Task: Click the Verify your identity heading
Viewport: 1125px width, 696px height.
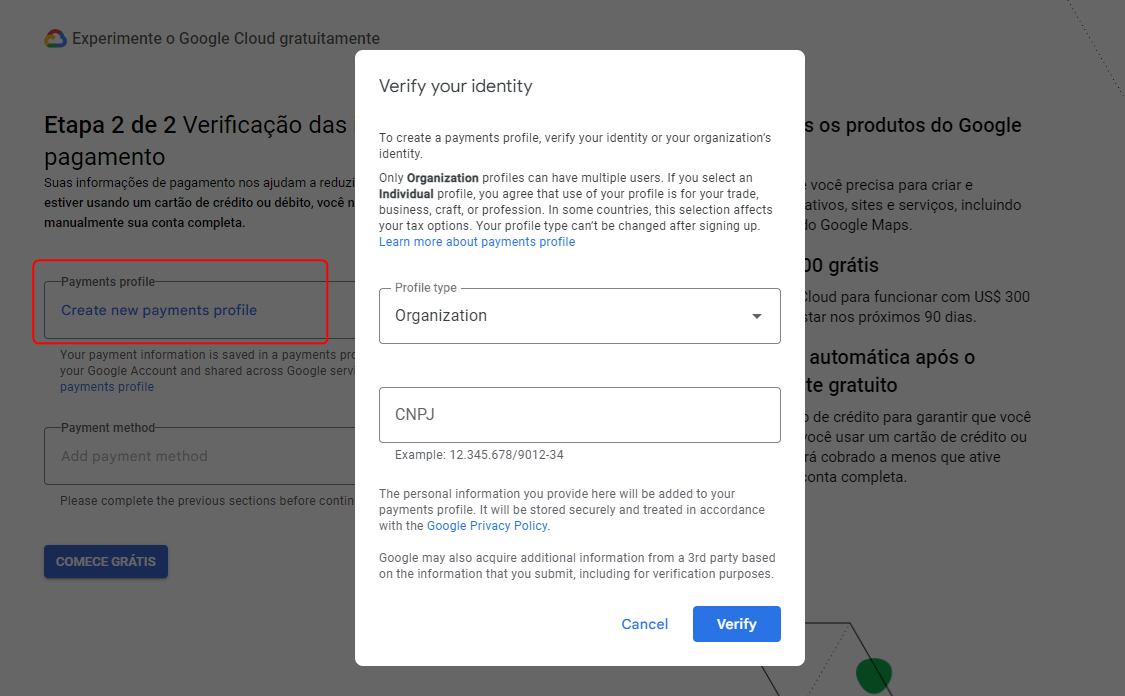Action: tap(456, 86)
